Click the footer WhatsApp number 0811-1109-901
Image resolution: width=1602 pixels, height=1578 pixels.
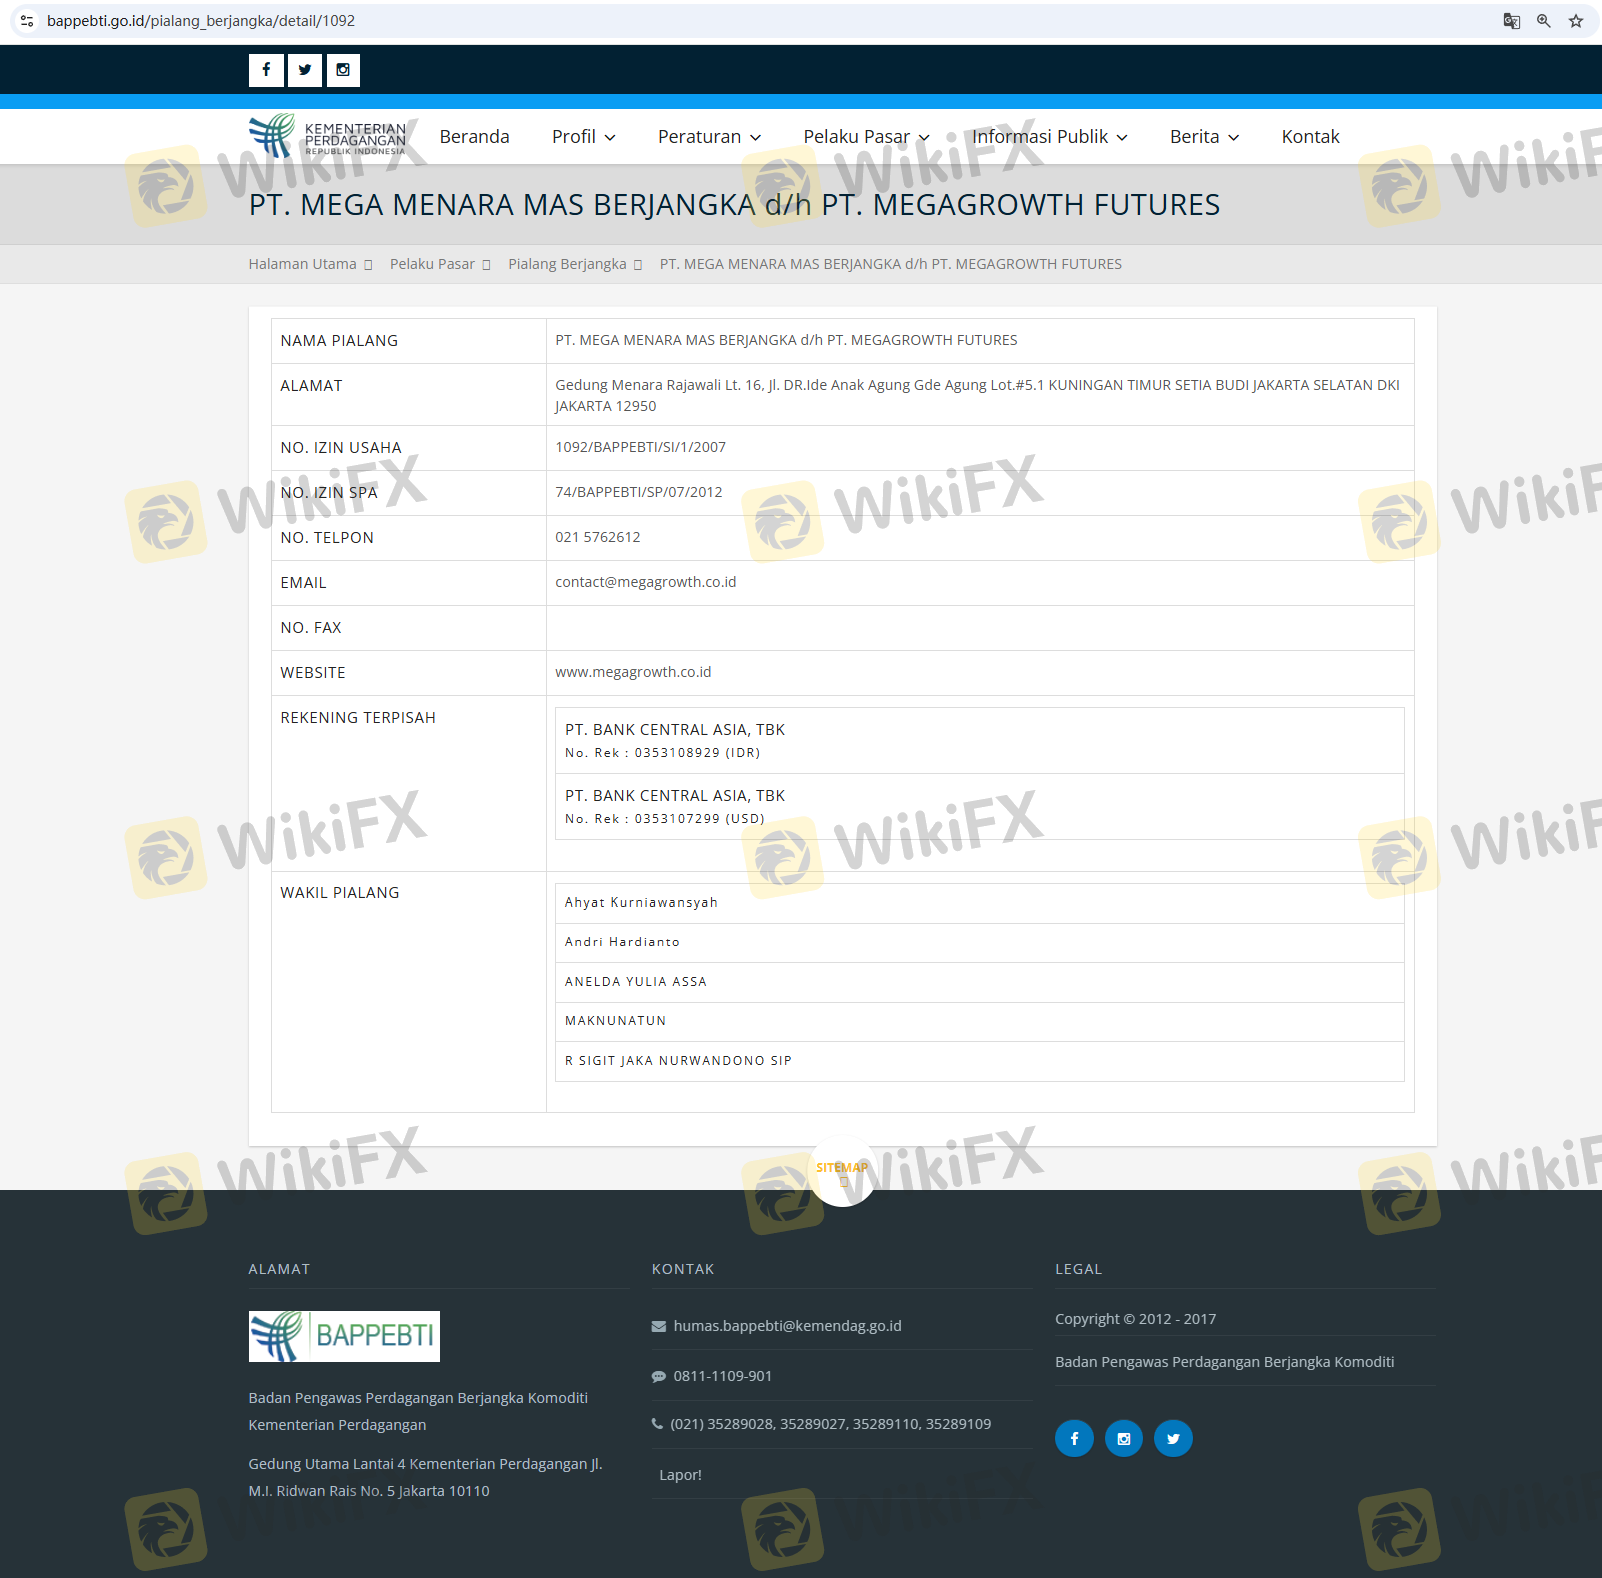point(723,1376)
